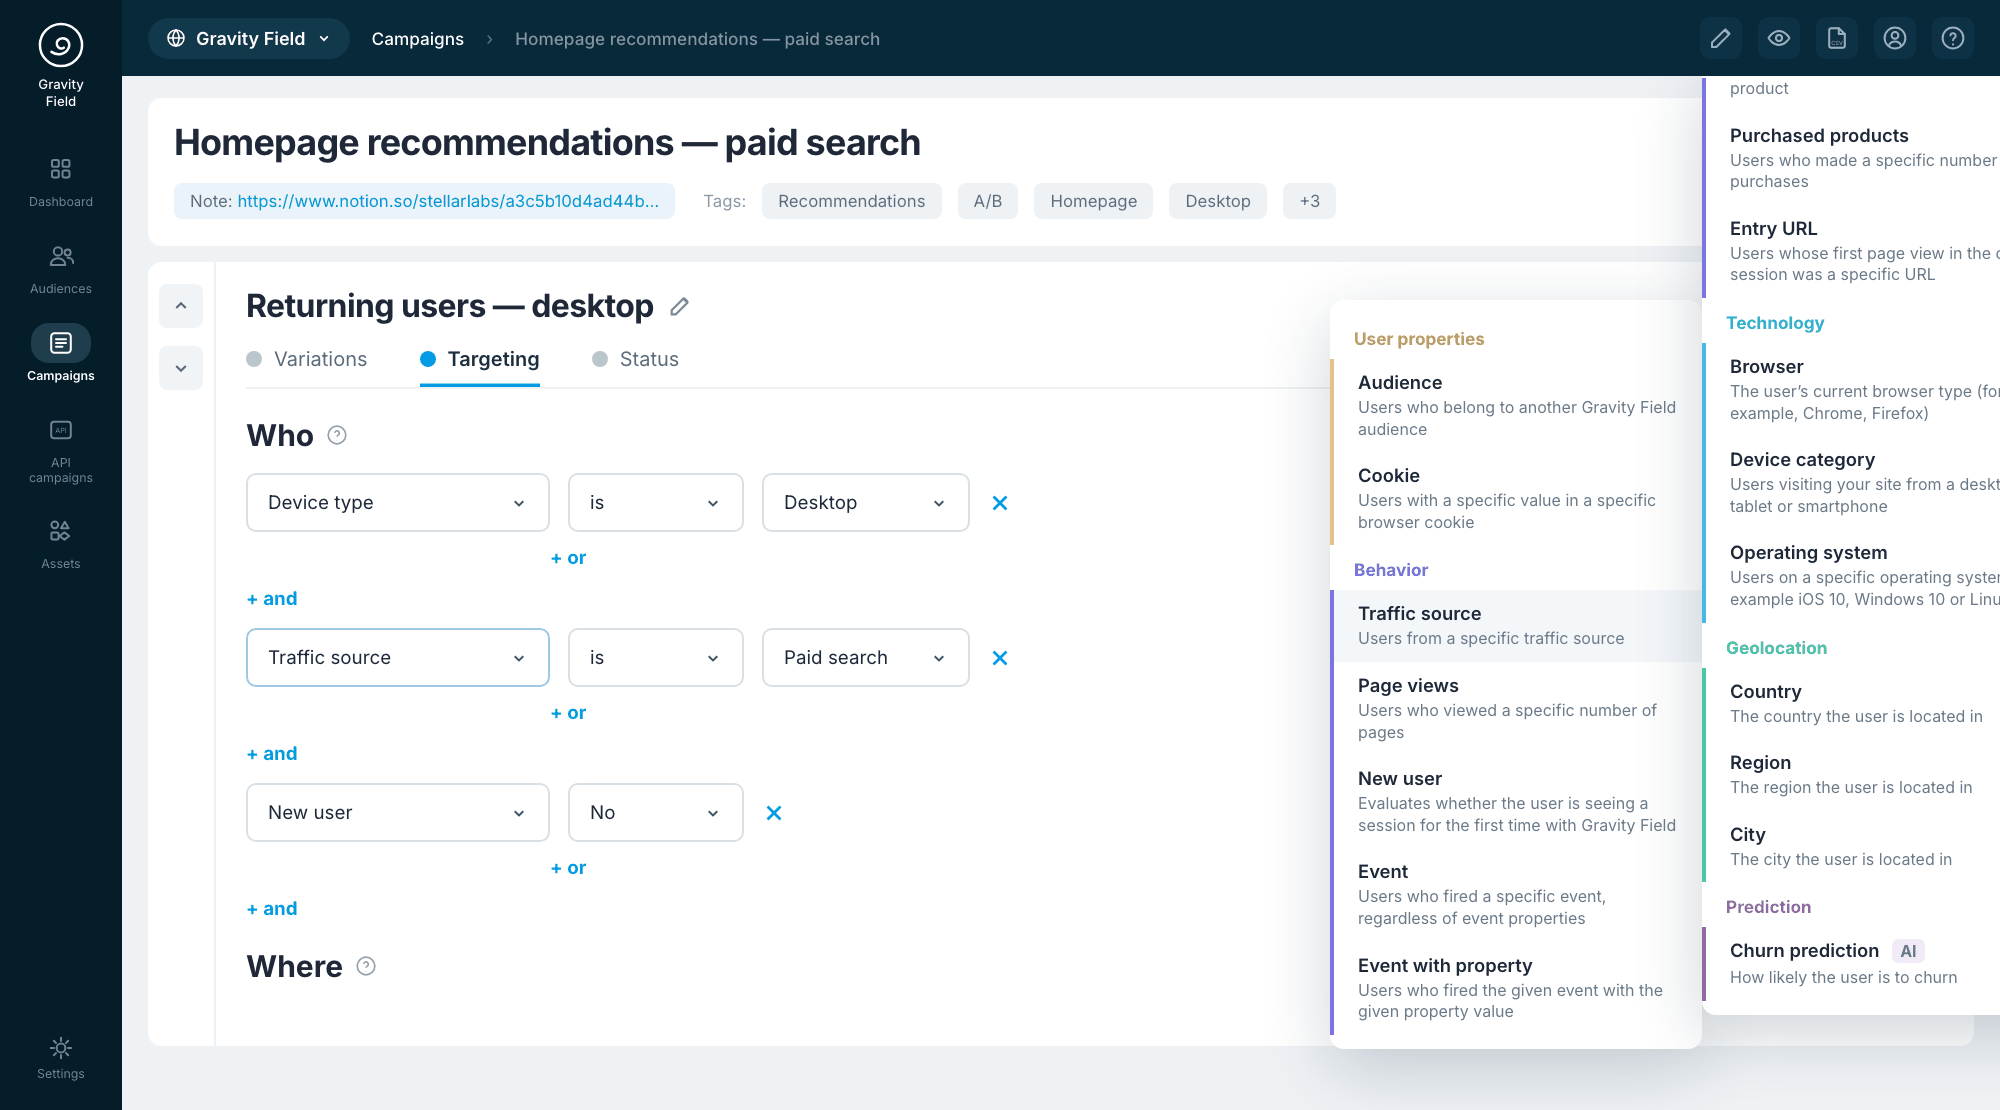Screen dimensions: 2000x1110
Task: Open the Notion note link
Action: (x=448, y=201)
